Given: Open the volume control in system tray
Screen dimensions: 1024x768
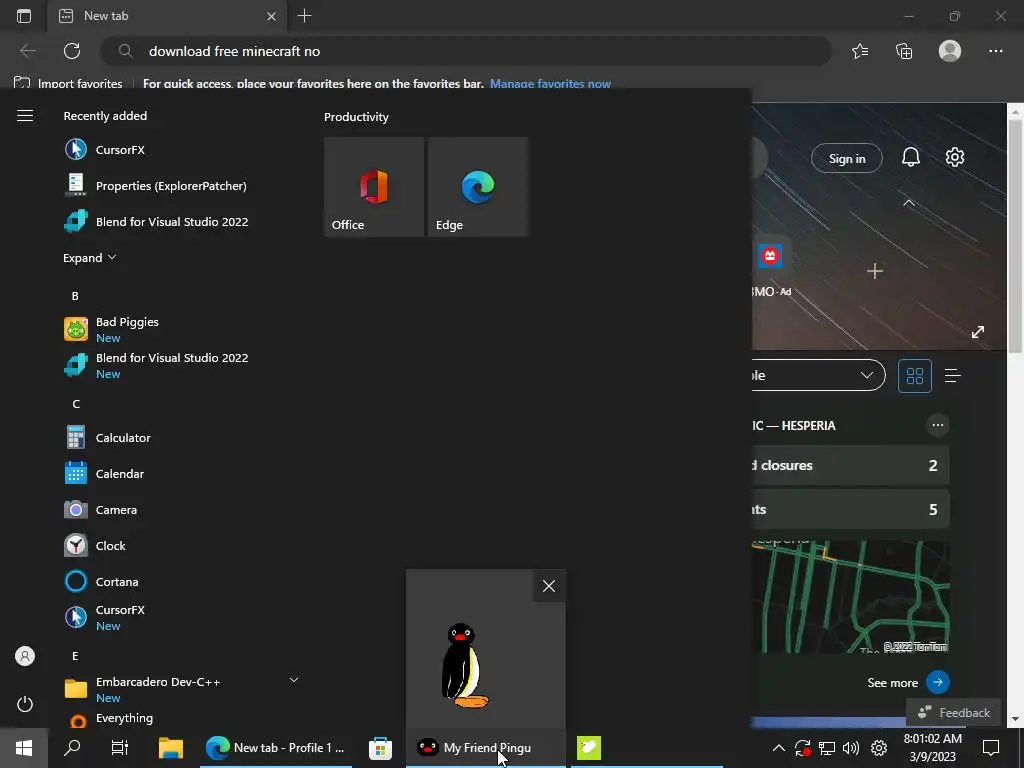Looking at the screenshot, I should pos(851,748).
